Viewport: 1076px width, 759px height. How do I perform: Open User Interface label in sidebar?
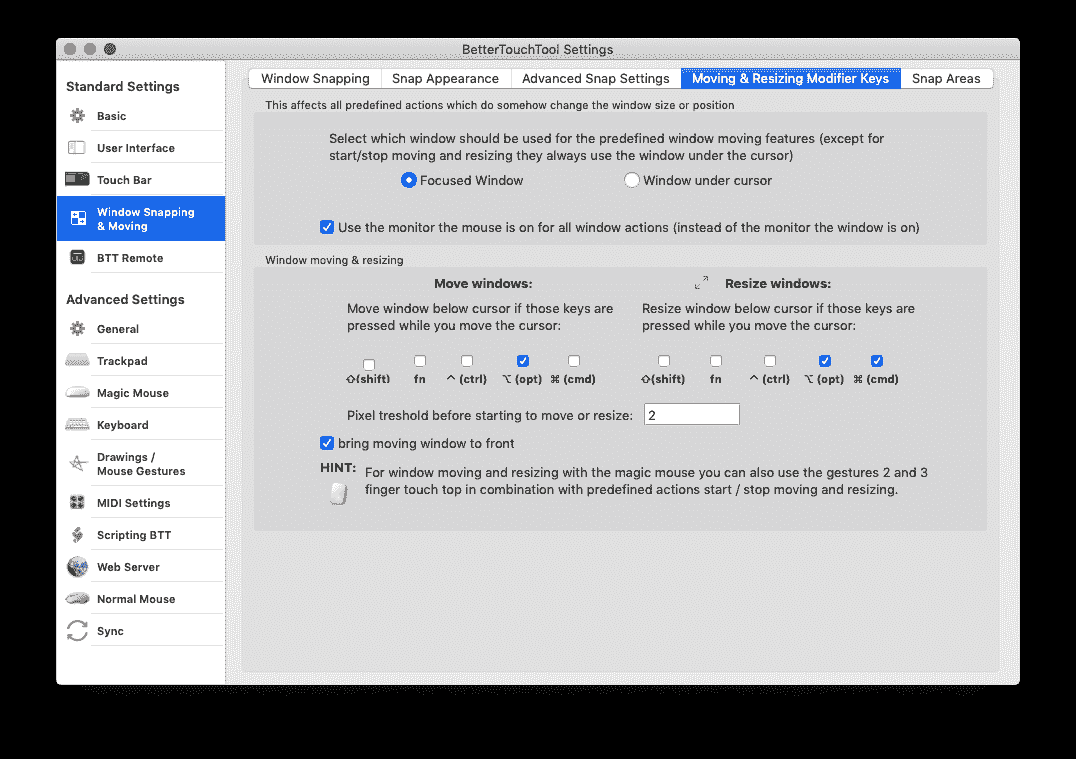136,148
